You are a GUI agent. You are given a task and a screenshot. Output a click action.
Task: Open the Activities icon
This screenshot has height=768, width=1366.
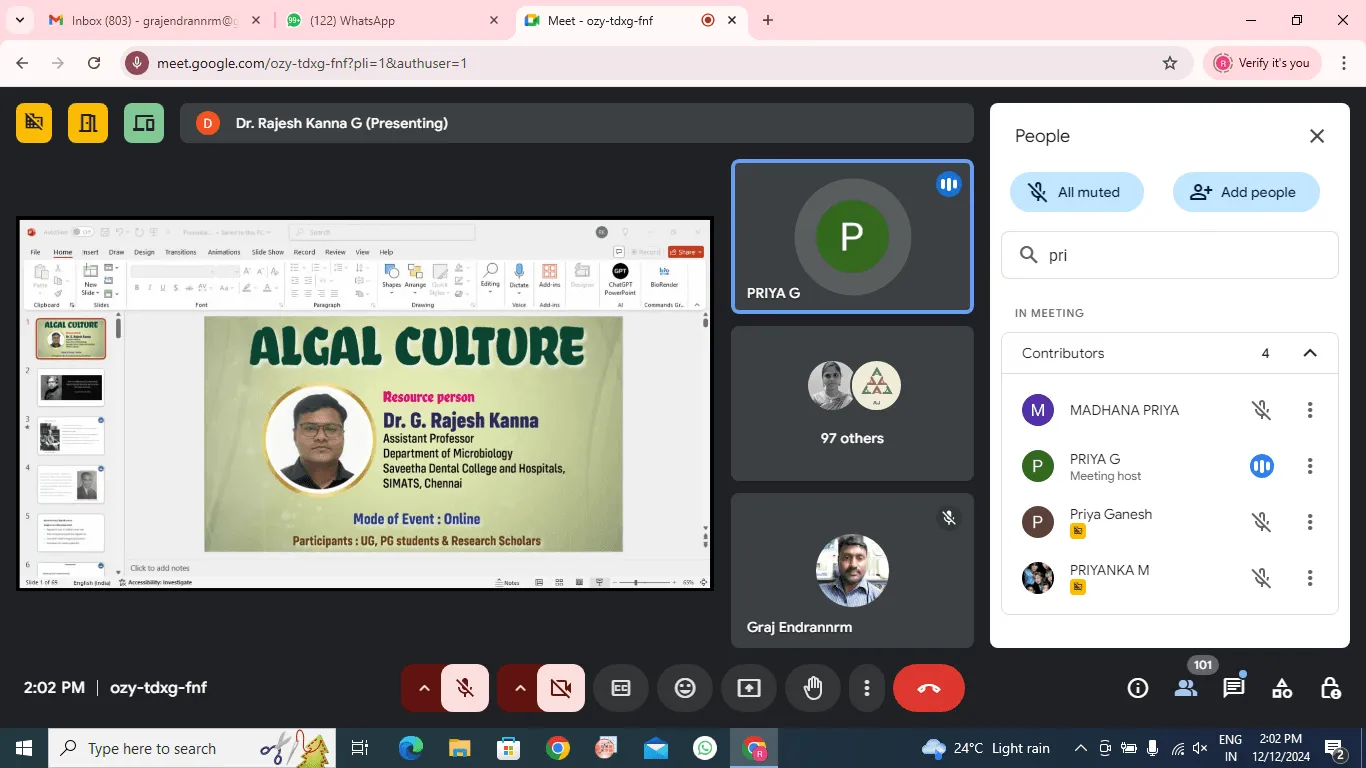coord(1282,688)
